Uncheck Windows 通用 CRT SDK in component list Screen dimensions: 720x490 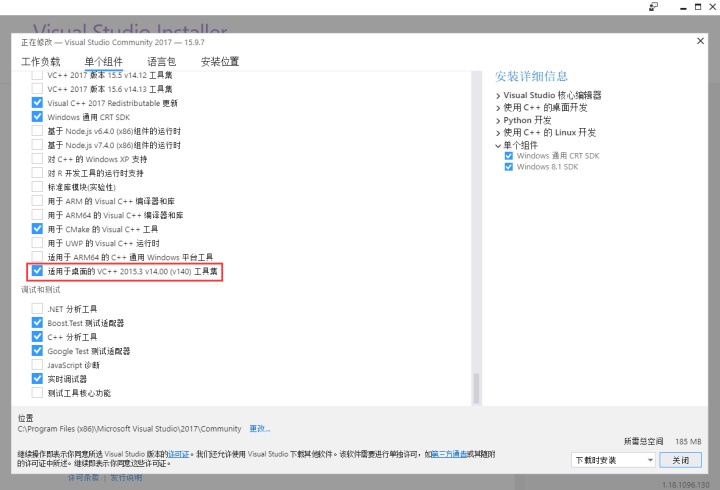37,117
